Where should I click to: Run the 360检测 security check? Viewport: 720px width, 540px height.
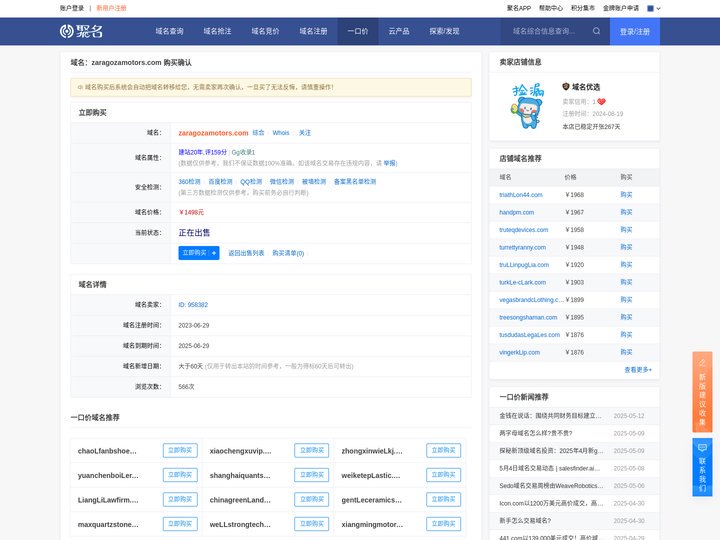point(189,181)
